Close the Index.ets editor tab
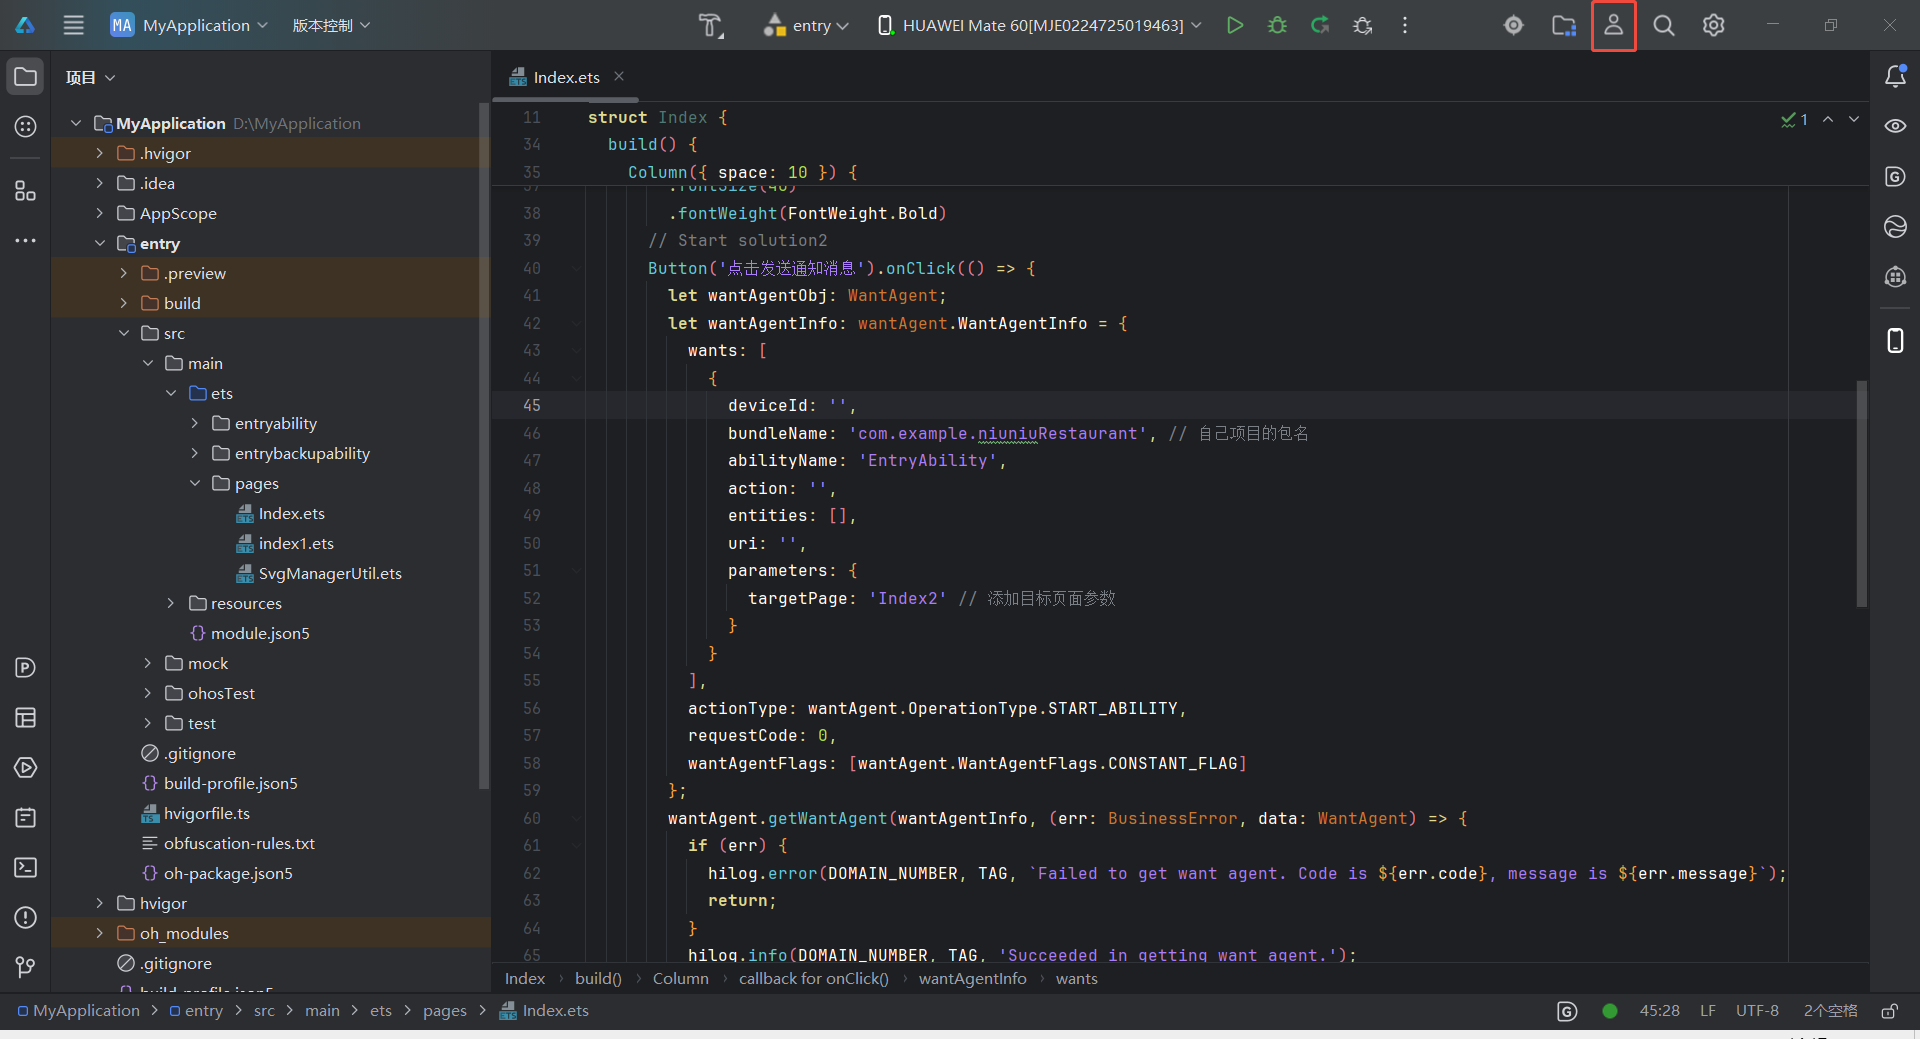Screen dimensions: 1920x1039 tap(619, 76)
